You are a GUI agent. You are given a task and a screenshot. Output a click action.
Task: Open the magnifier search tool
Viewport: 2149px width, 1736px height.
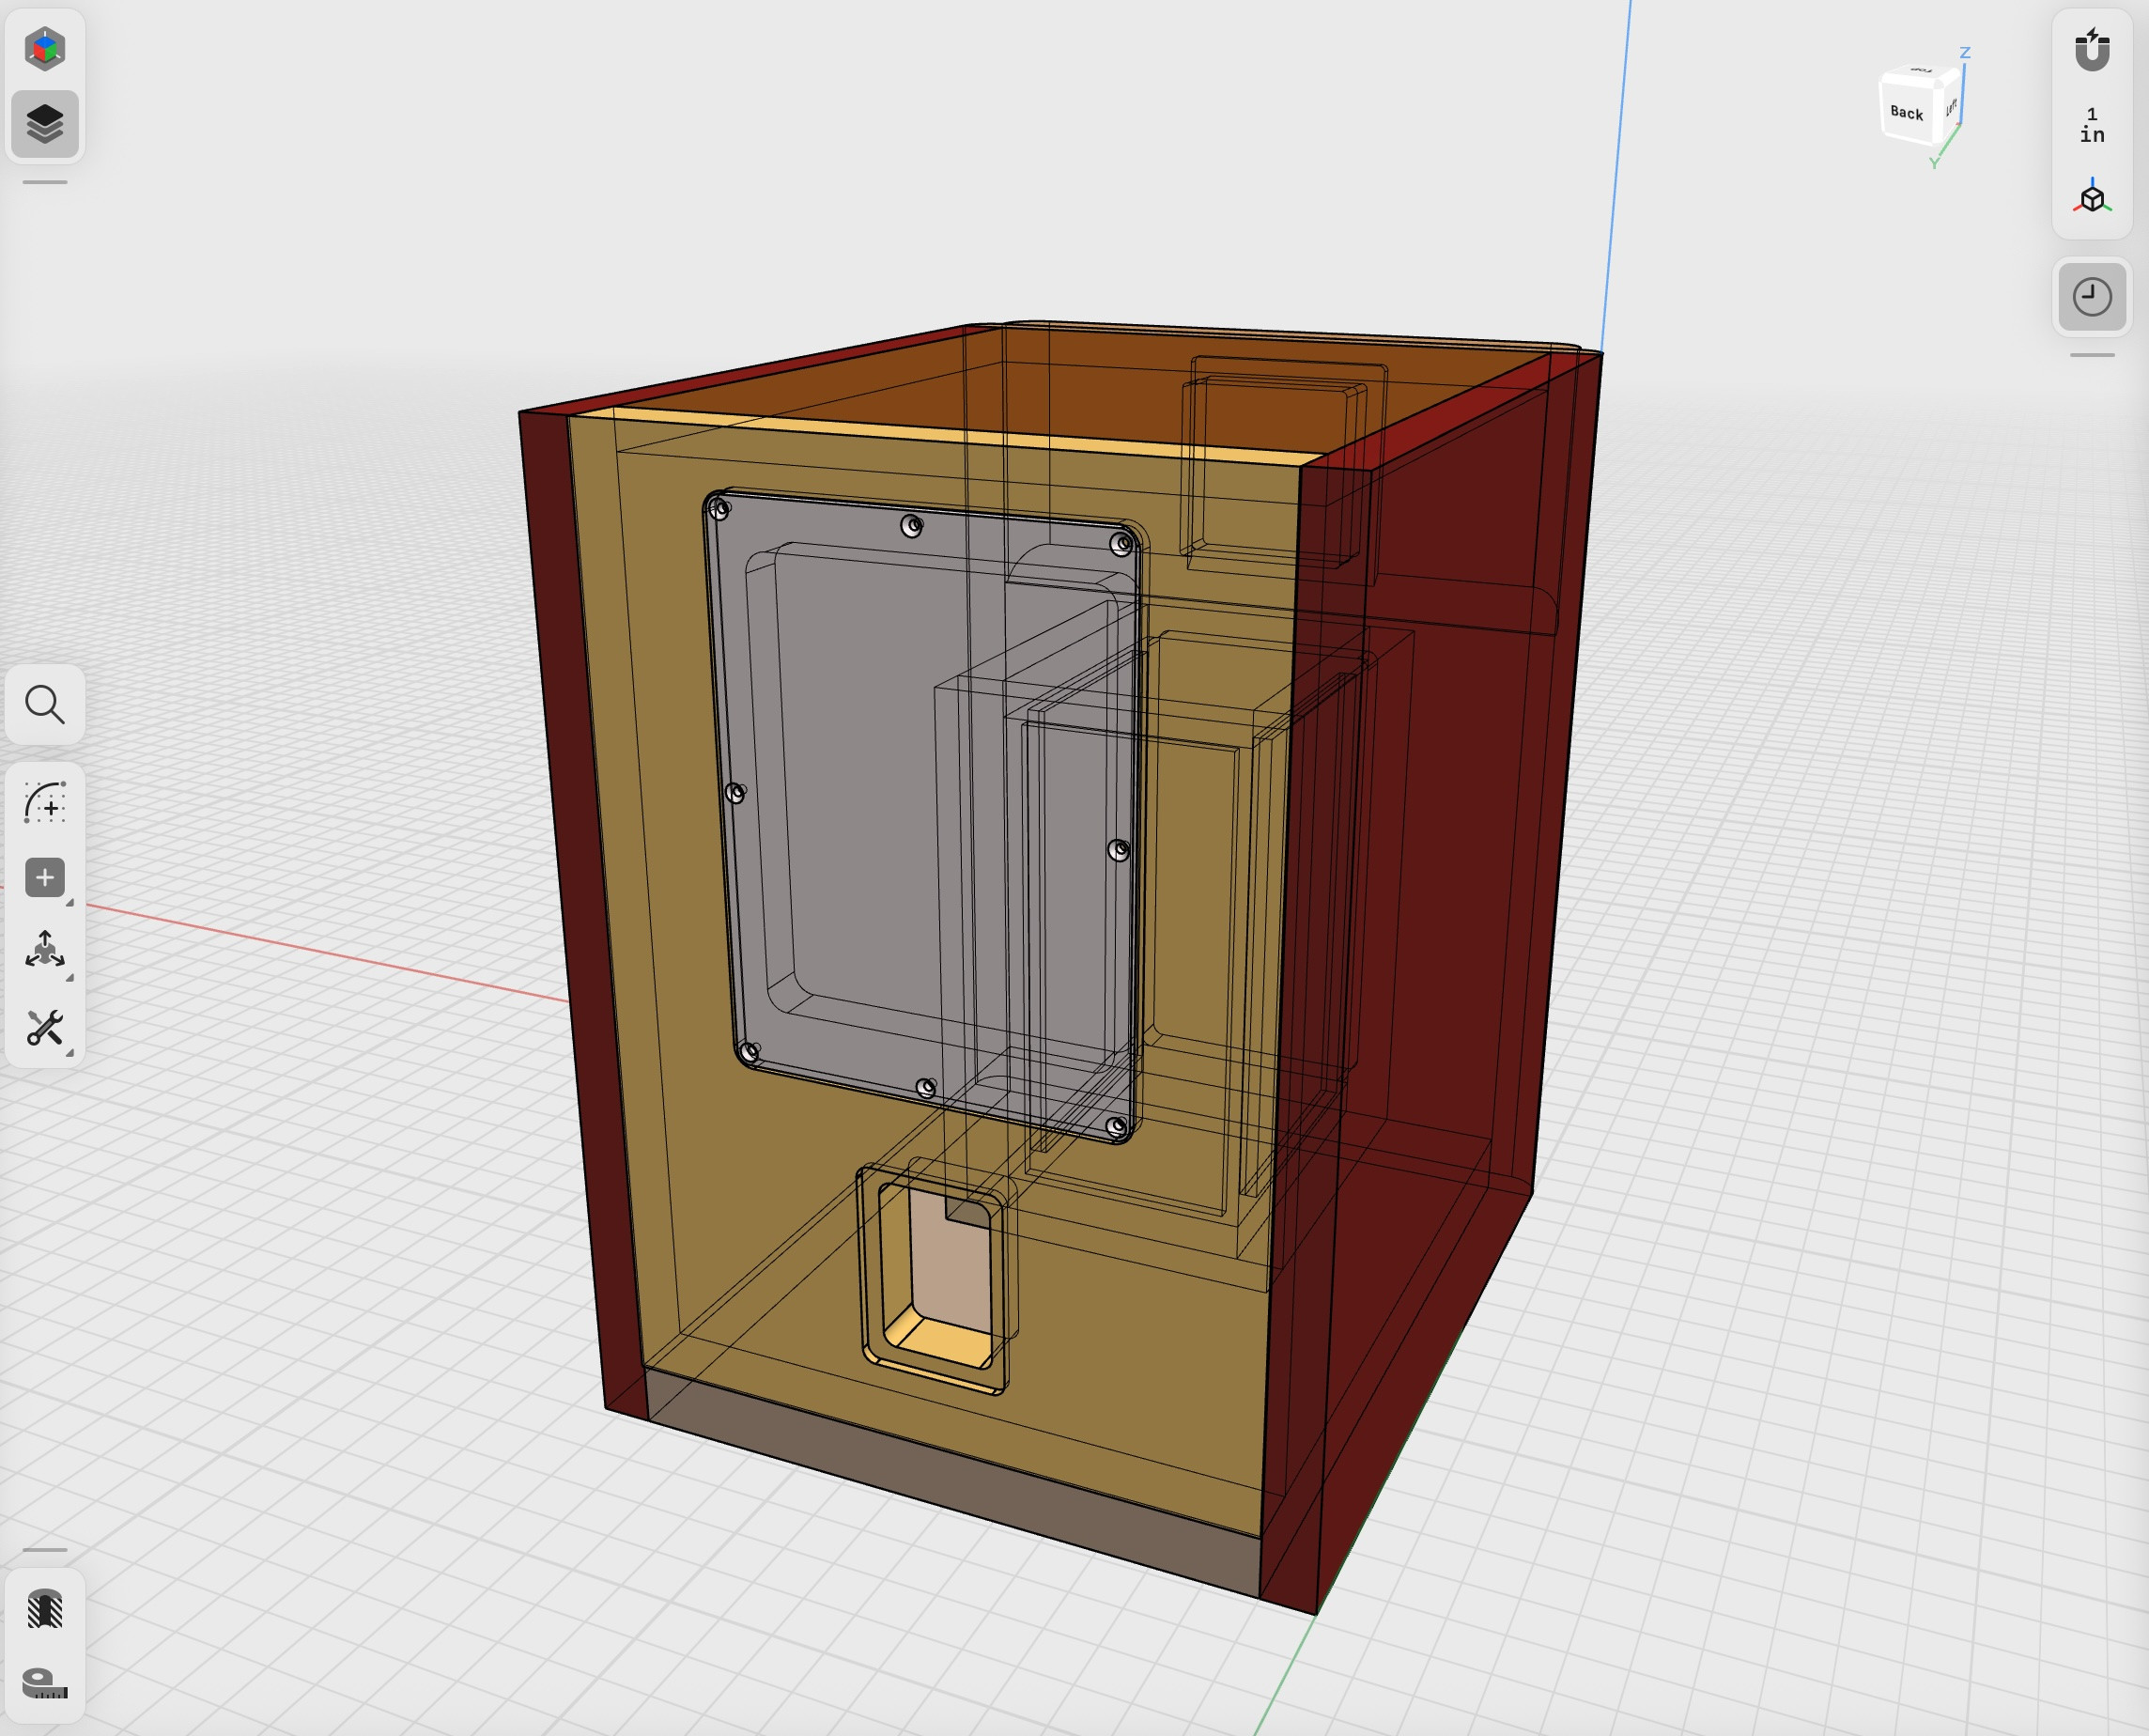45,704
